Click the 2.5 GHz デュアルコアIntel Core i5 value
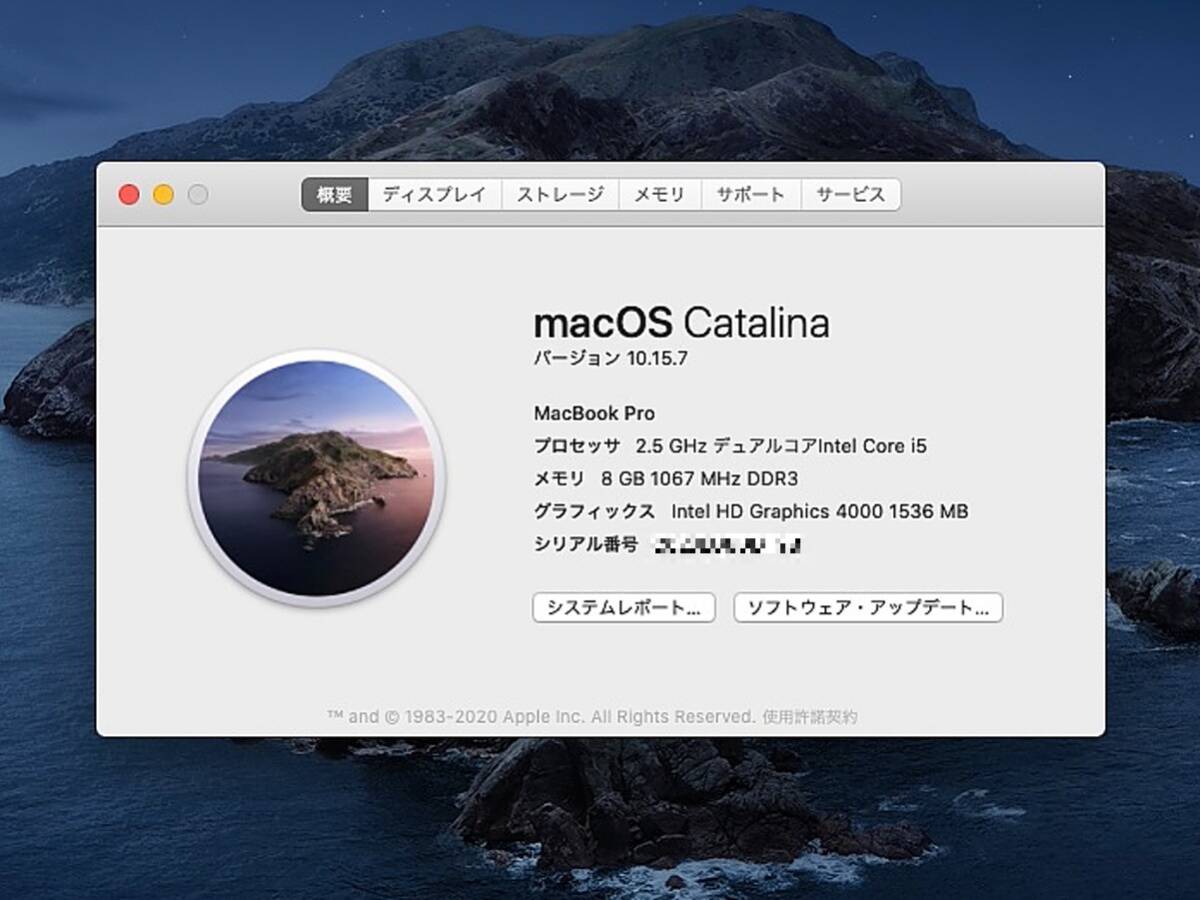Image resolution: width=1200 pixels, height=900 pixels. pyautogui.click(x=781, y=446)
